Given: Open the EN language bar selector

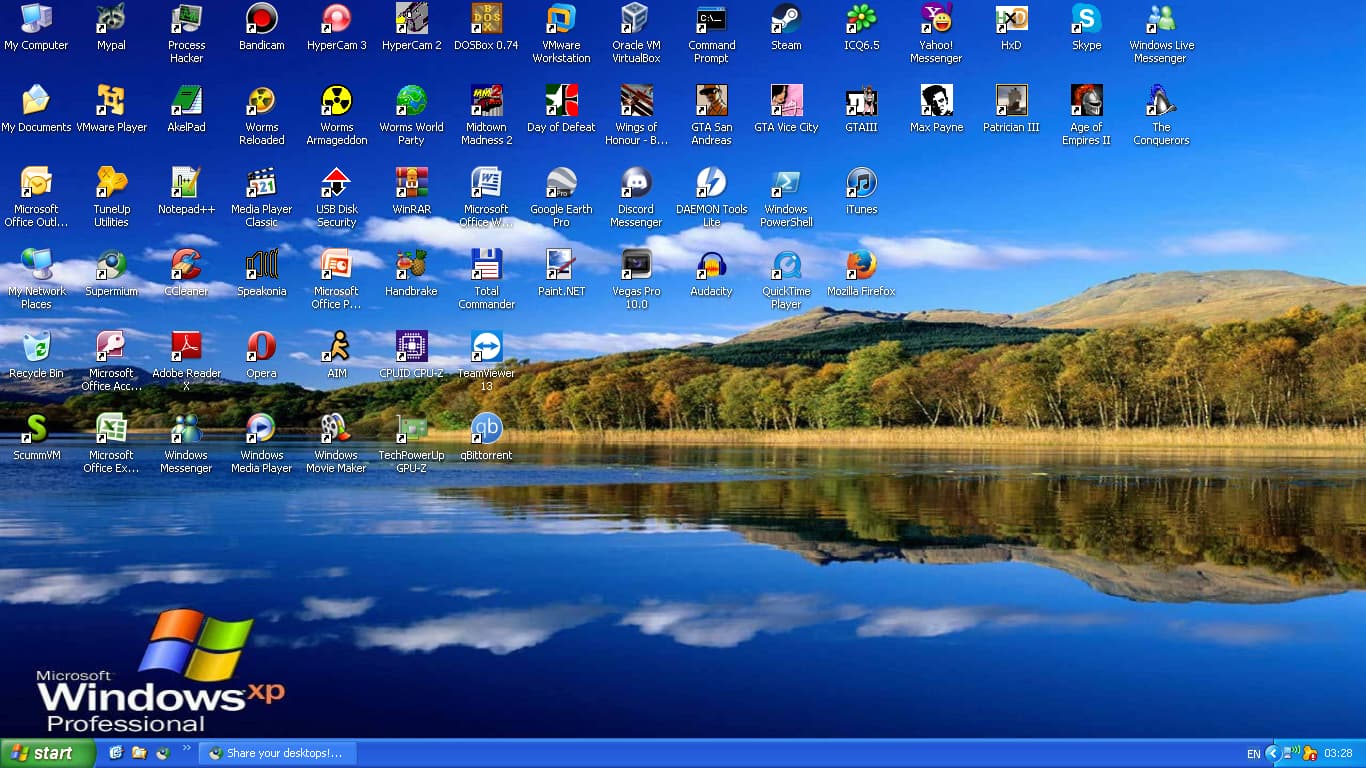Looking at the screenshot, I should pyautogui.click(x=1253, y=754).
